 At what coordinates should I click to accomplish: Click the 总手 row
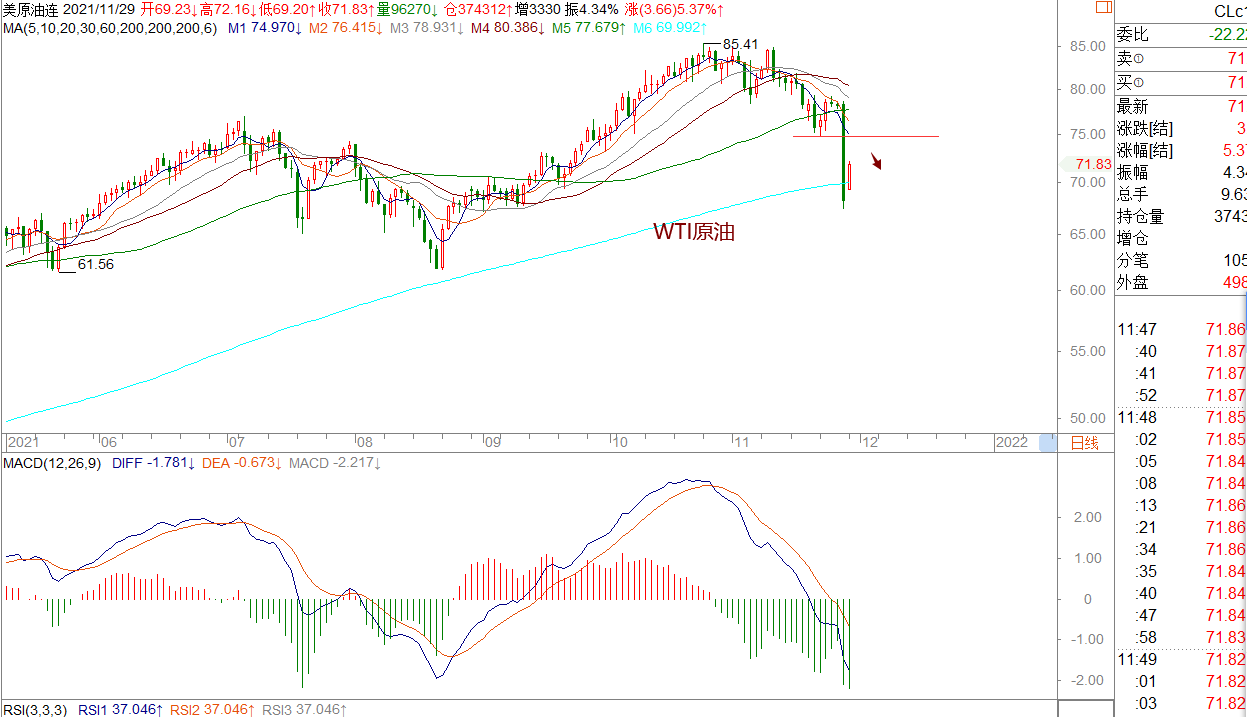pos(1181,195)
